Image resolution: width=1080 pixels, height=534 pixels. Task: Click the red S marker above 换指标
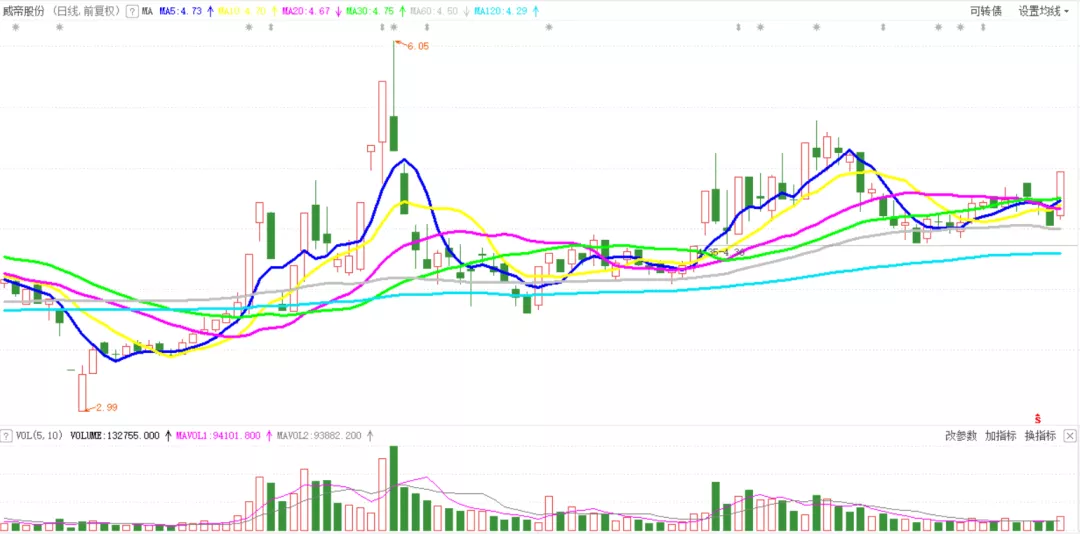(x=1038, y=418)
